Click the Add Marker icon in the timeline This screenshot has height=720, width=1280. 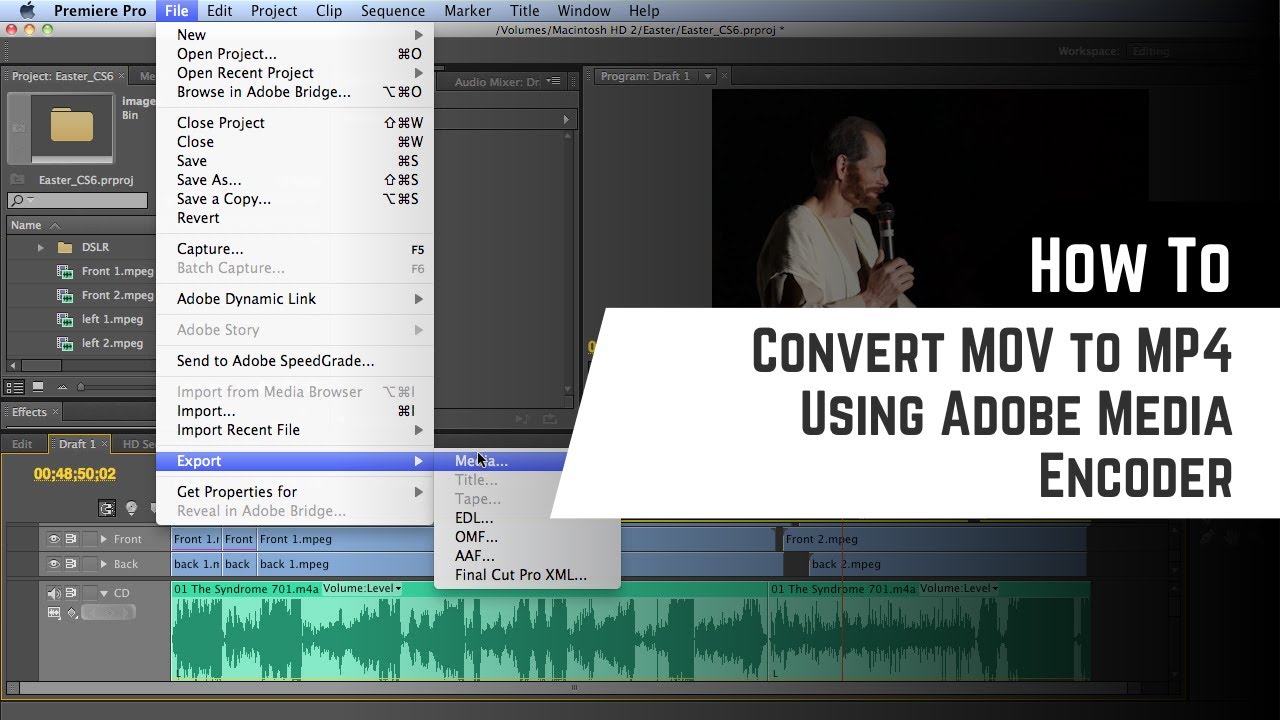coord(131,508)
